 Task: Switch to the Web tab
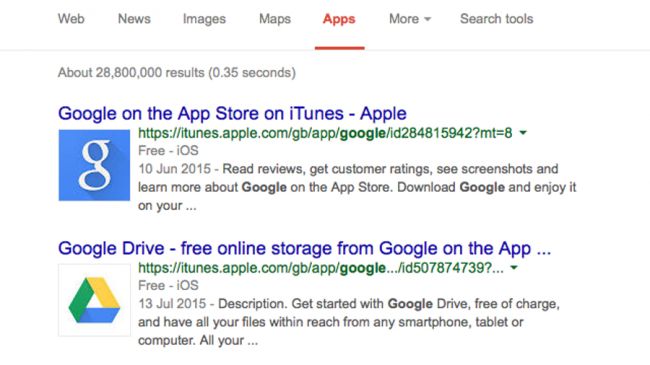coord(71,19)
